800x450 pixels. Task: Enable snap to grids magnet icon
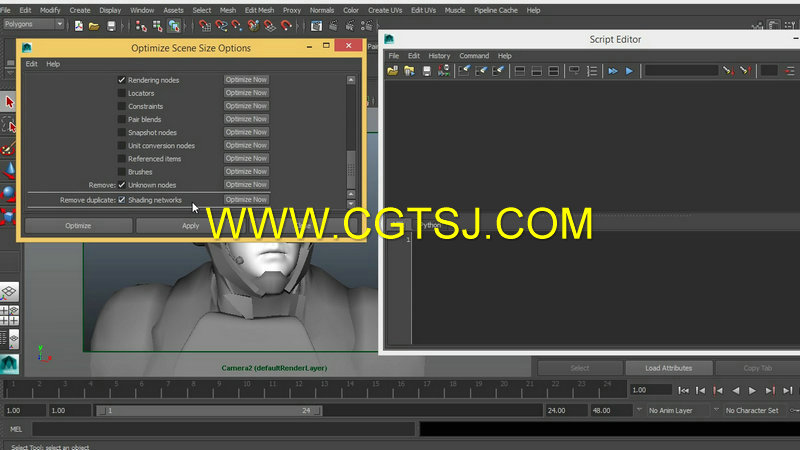(205, 26)
